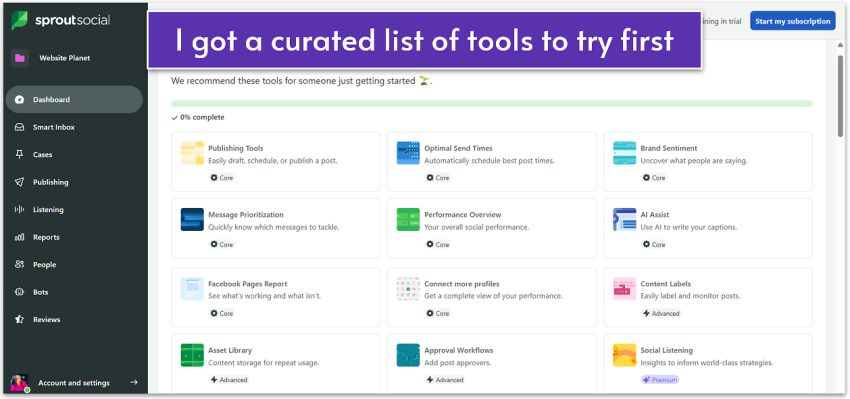This screenshot has width=850, height=399.
Task: Click 'Easily draft, schedule, or publish a post.'
Action: pyautogui.click(x=273, y=161)
